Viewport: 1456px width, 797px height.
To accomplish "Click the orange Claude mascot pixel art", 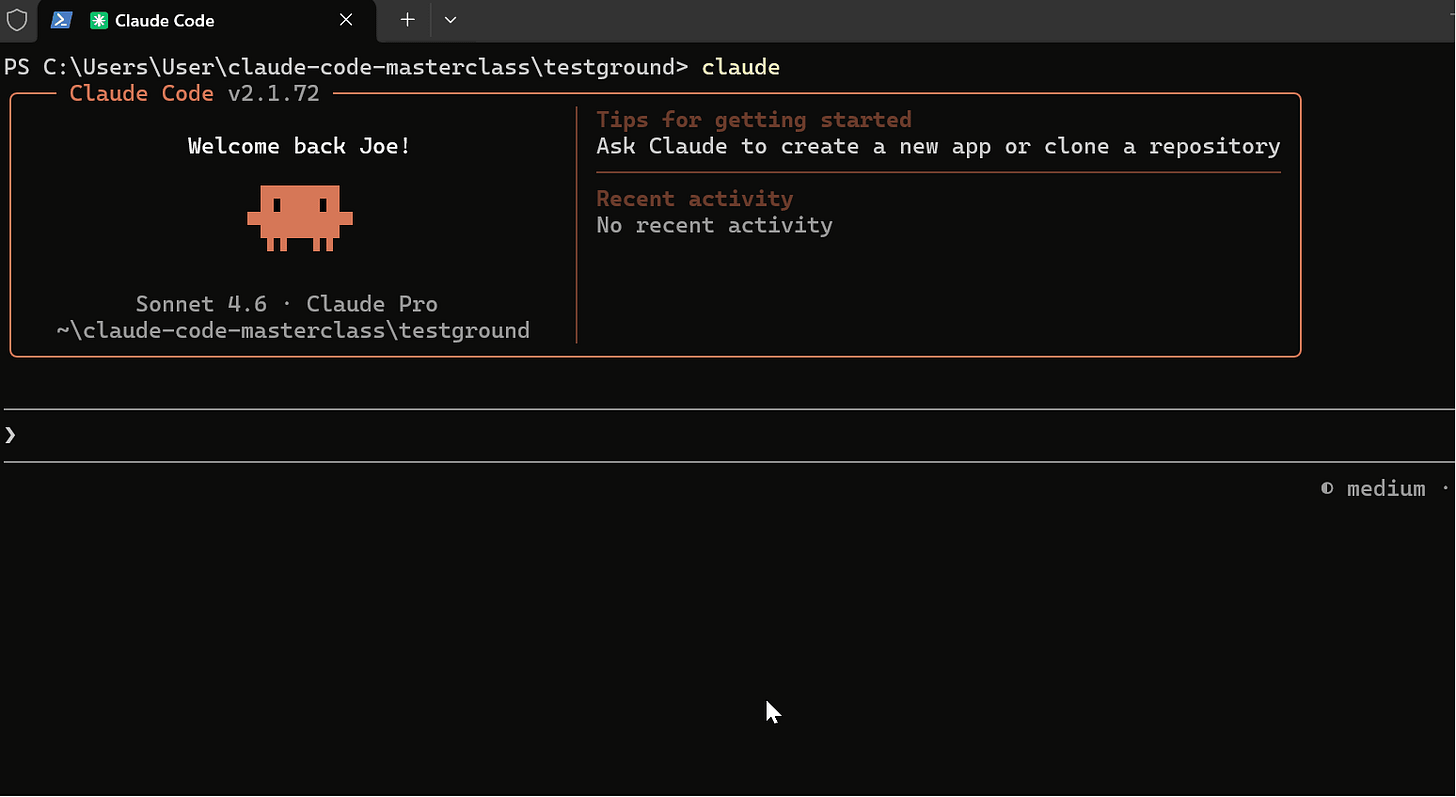I will click(x=300, y=217).
